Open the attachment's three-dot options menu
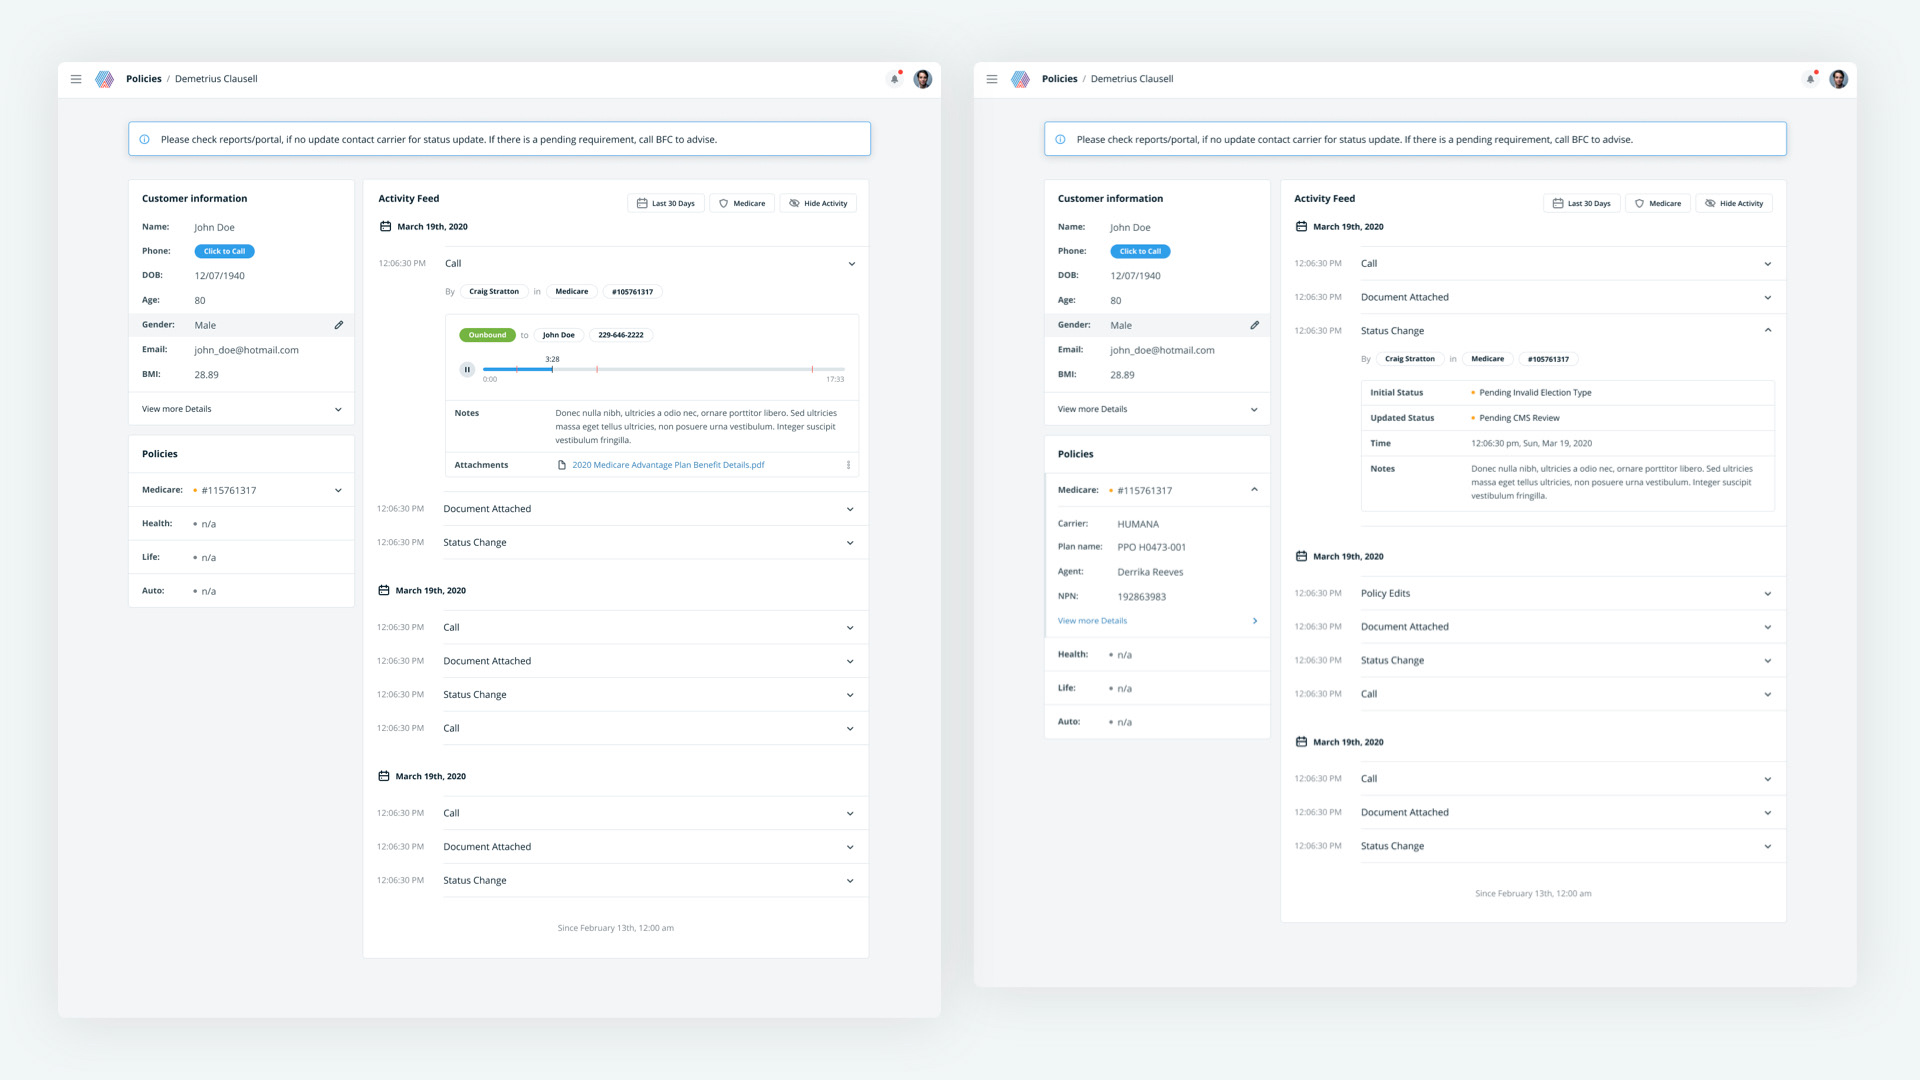This screenshot has height=1080, width=1920. [x=848, y=465]
